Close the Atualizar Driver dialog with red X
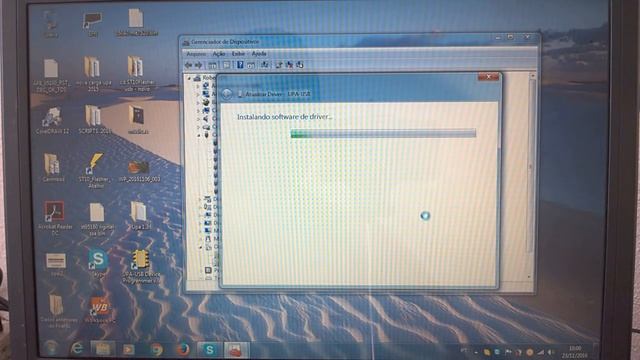The width and height of the screenshot is (640, 360). 488,77
